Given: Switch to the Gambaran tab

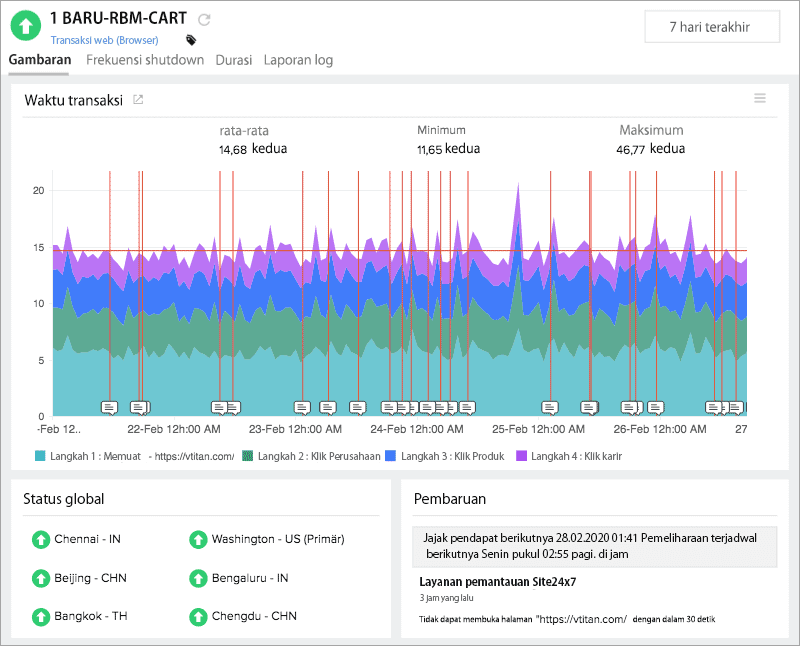Looking at the screenshot, I should tap(40, 60).
